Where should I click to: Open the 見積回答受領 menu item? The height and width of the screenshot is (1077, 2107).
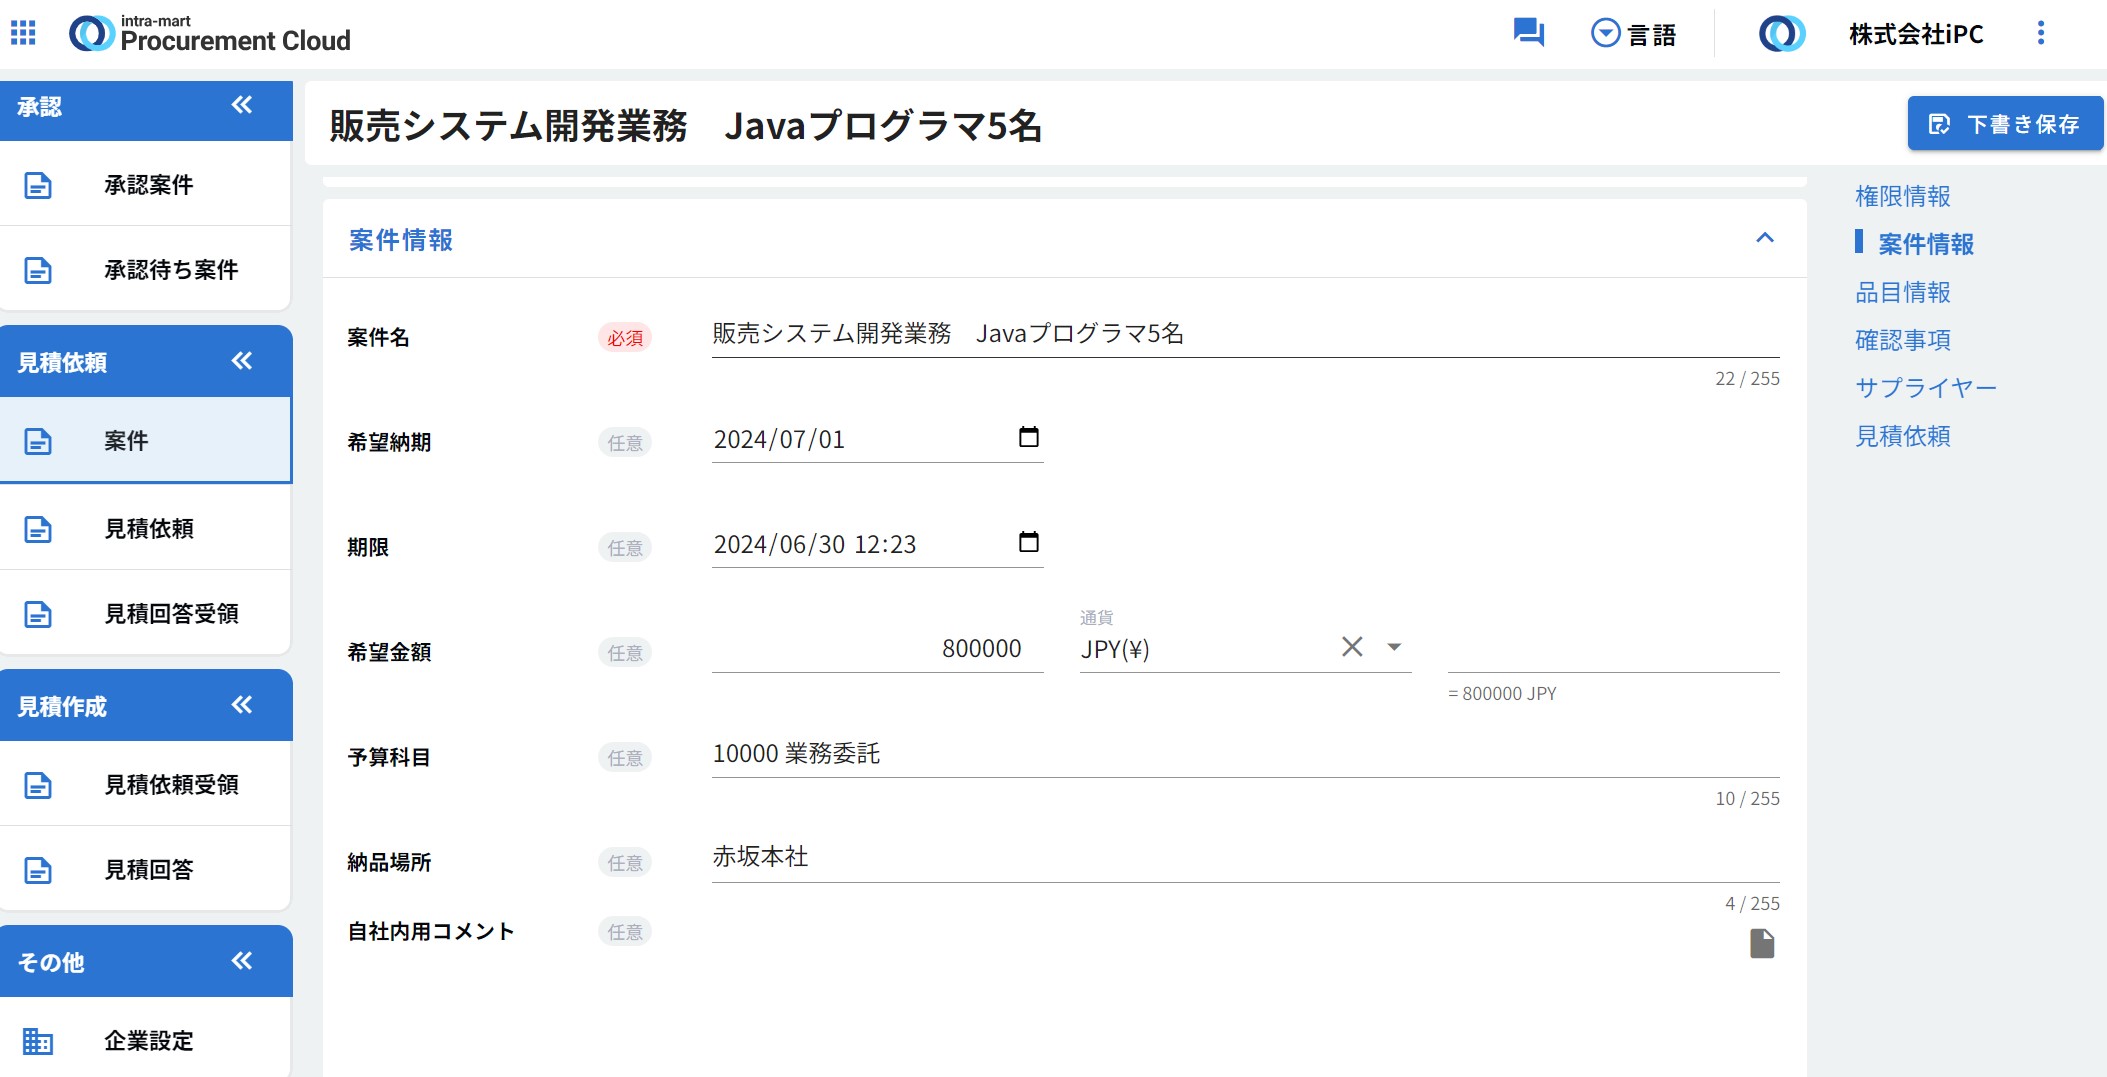click(146, 614)
